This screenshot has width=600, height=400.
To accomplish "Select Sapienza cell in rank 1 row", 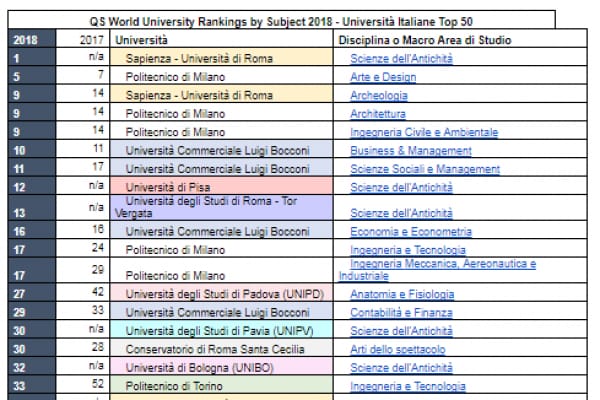I will 221,57.
